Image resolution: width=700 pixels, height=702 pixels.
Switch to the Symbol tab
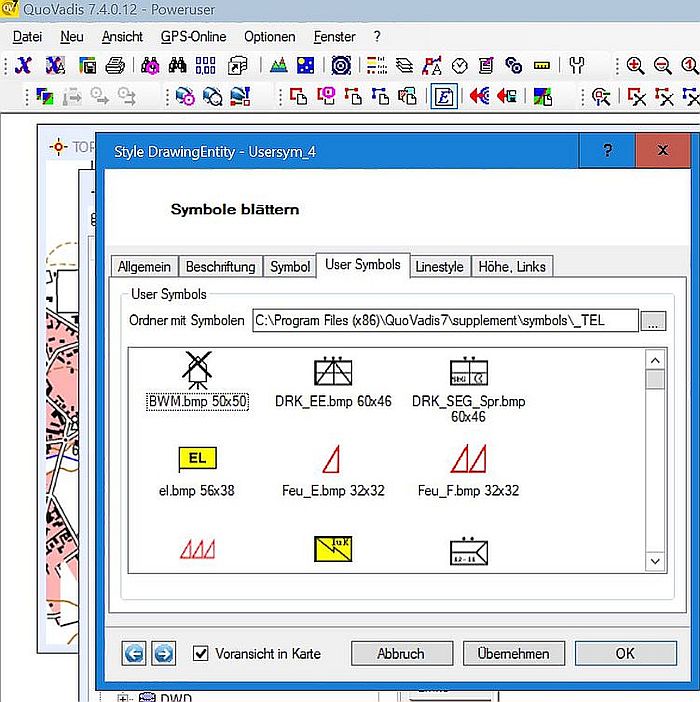(x=290, y=267)
